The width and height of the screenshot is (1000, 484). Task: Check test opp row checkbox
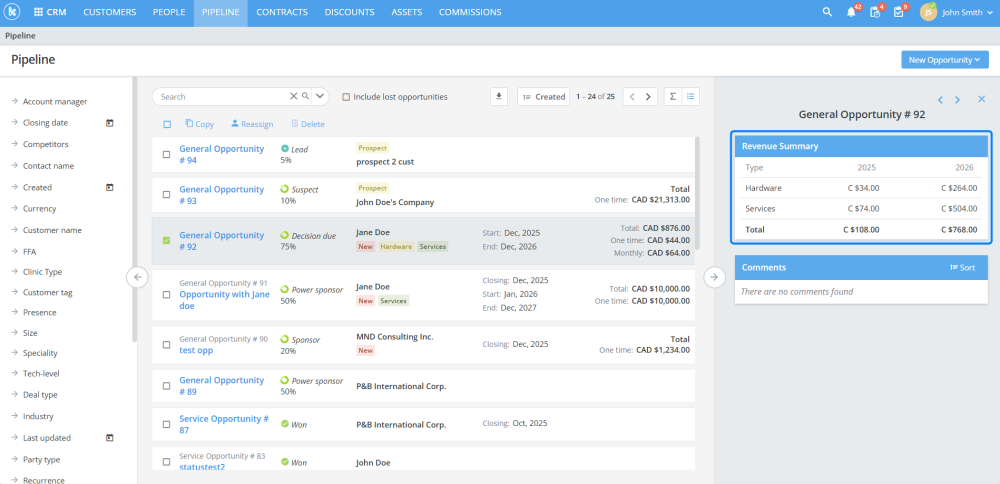(x=166, y=344)
